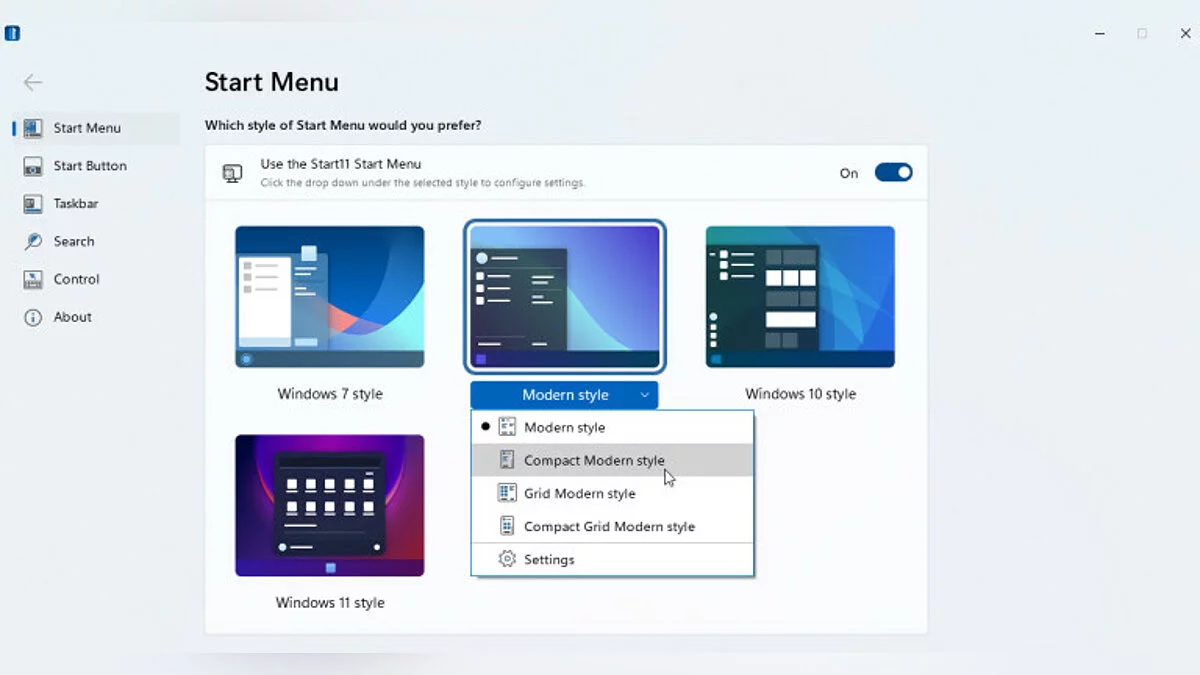The height and width of the screenshot is (675, 1200).
Task: Click the Compact Modern style layout icon
Action: point(507,460)
